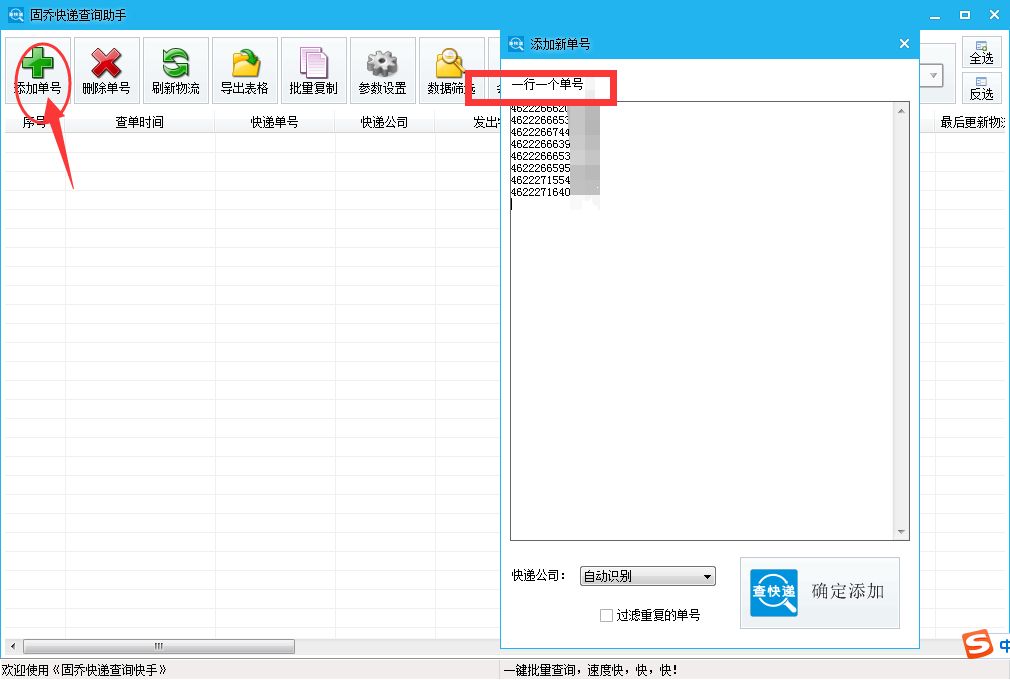Maximize the 固乔快递查询助手 window
The width and height of the screenshot is (1010, 680).
pyautogui.click(x=965, y=15)
